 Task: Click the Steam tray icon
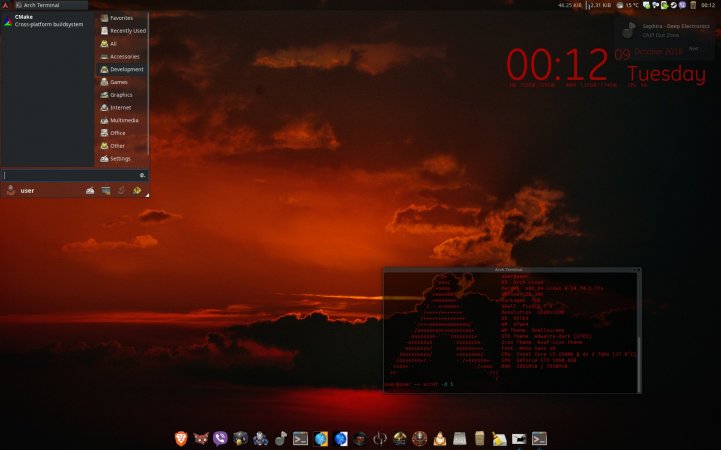[674, 5]
